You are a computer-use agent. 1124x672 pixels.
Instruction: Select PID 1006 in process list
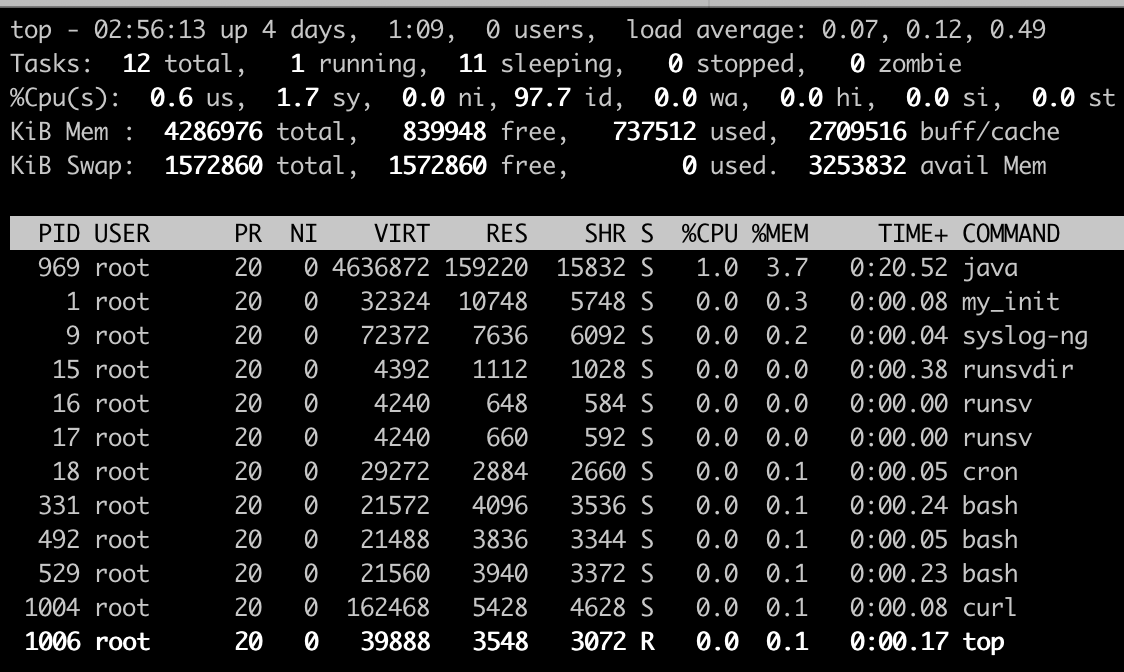point(52,642)
